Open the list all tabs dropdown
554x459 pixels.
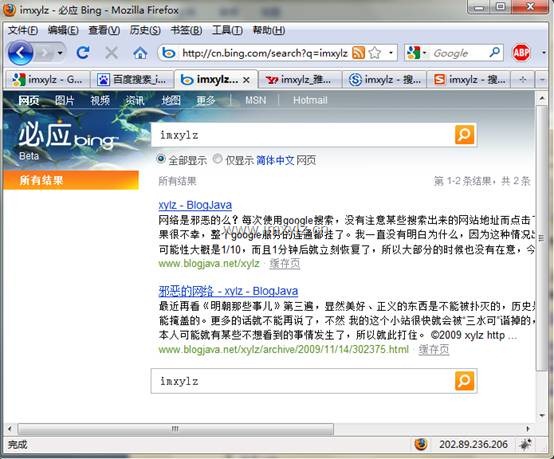click(542, 80)
